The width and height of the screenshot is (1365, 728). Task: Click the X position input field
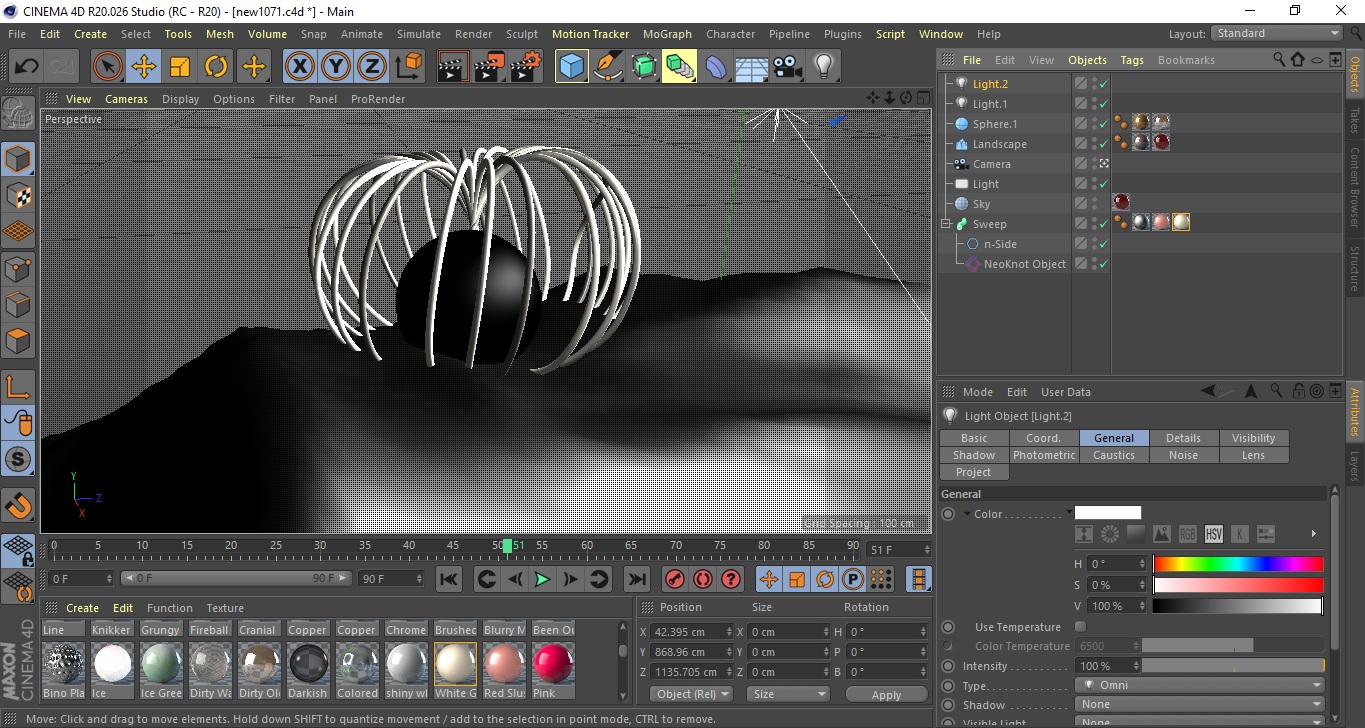(691, 632)
